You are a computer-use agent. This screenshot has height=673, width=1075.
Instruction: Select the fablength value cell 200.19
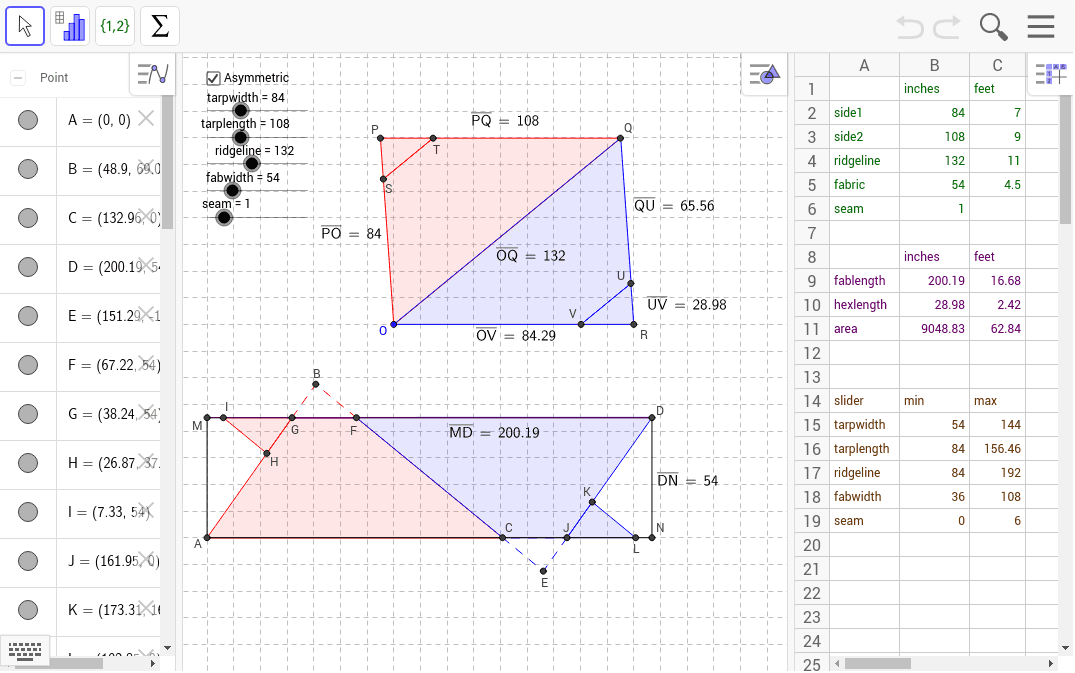click(934, 281)
